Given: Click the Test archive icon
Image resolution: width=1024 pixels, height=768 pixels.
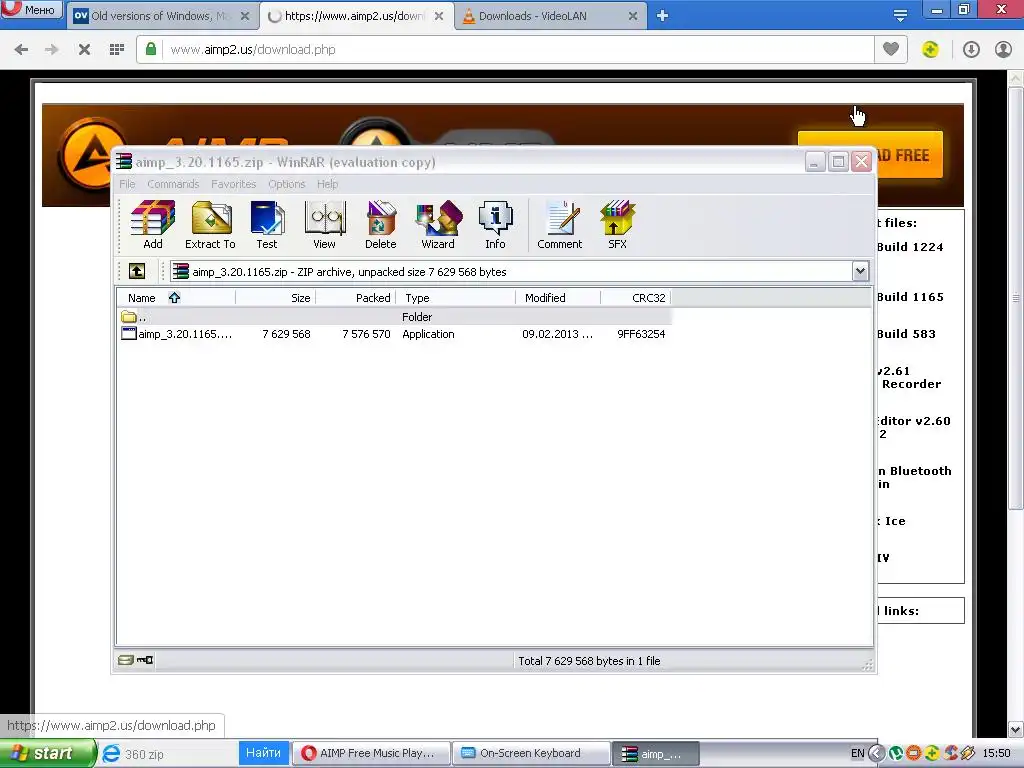Looking at the screenshot, I should [266, 225].
